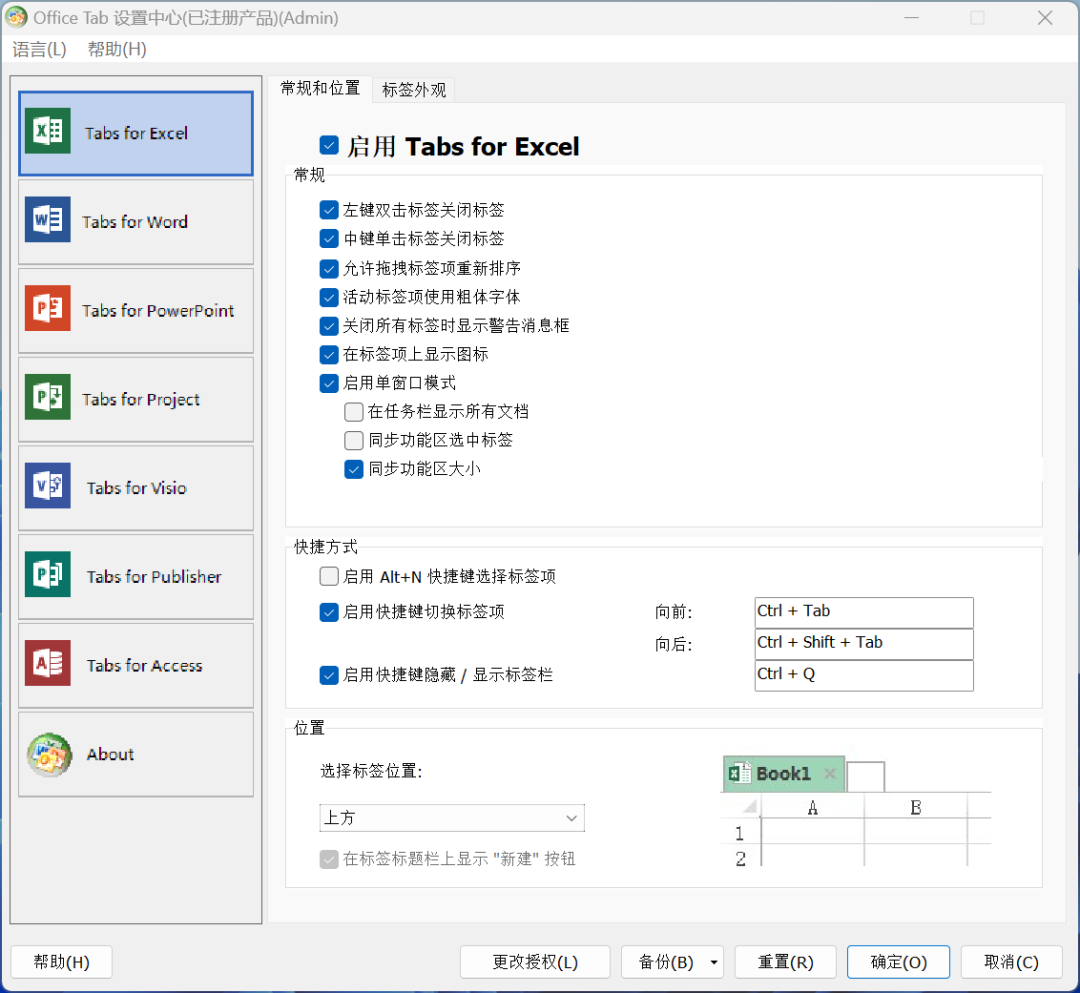
Task: Uncheck 中键单击标签关闭标签
Action: (329, 239)
